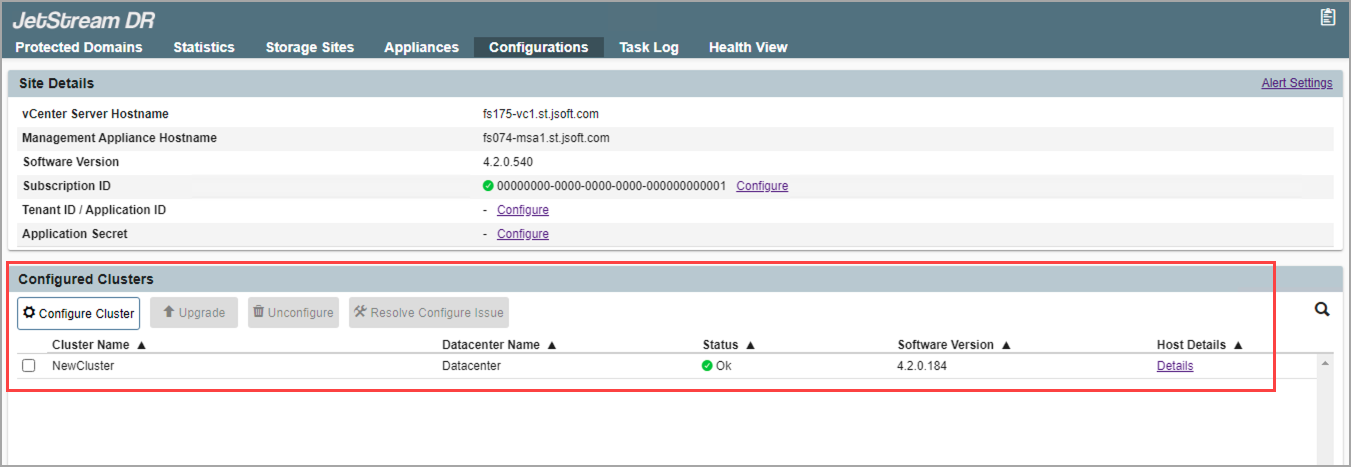Viewport: 1351px width, 467px height.
Task: Sort by Software Version column arrow
Action: [1006, 345]
